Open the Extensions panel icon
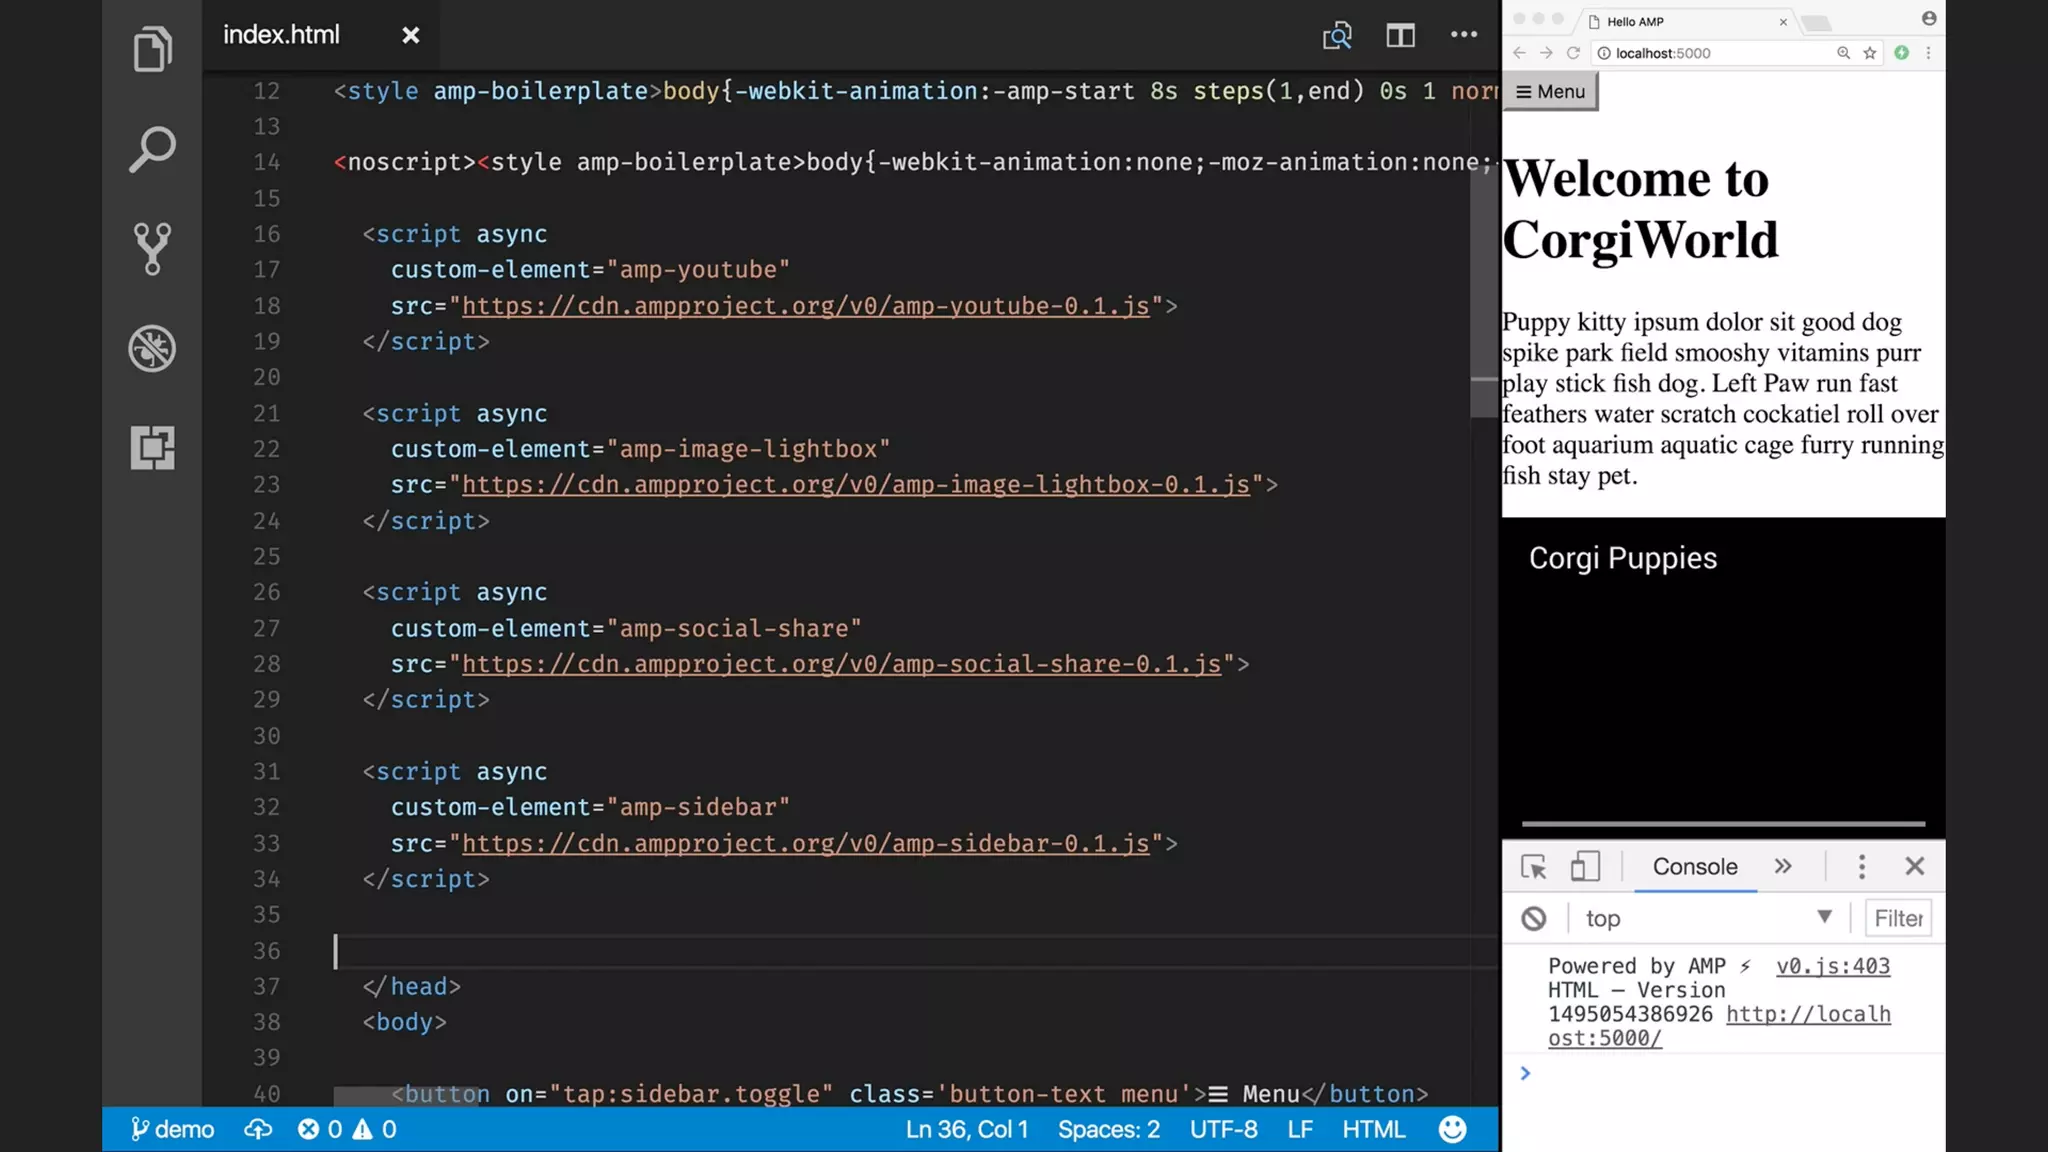 click(x=152, y=447)
